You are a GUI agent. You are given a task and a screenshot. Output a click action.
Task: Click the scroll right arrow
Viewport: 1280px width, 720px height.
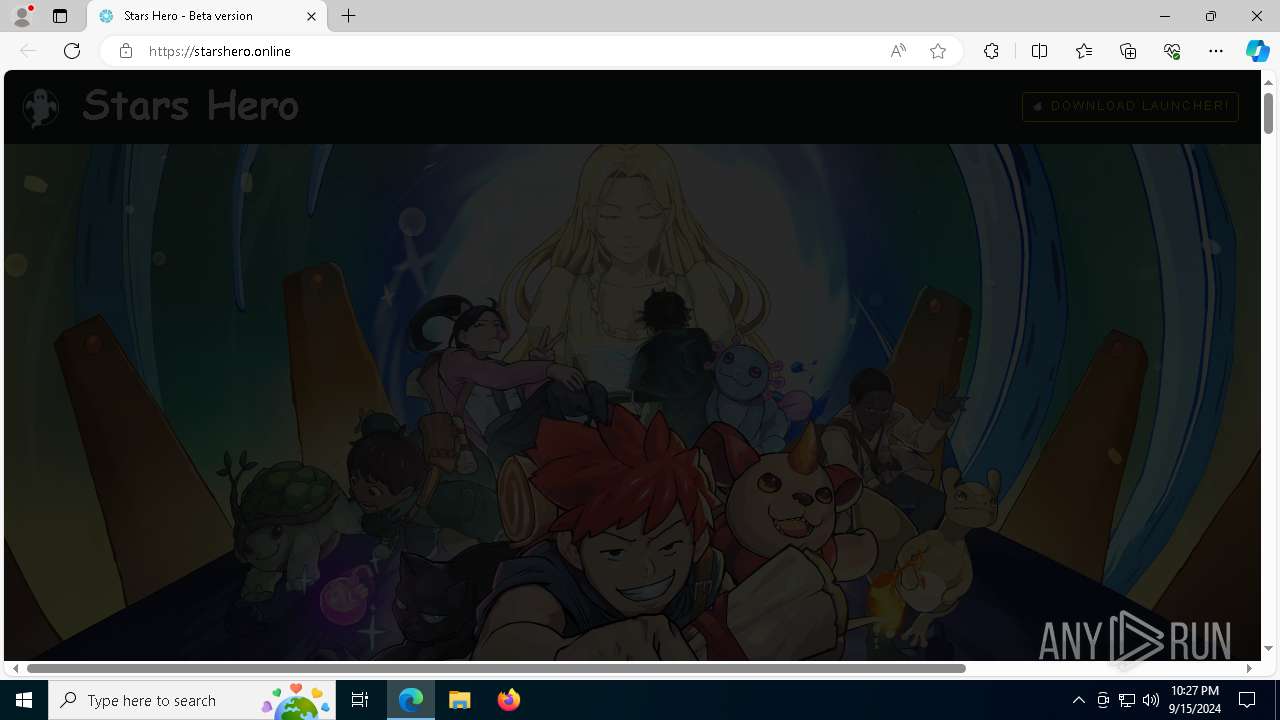(1249, 668)
